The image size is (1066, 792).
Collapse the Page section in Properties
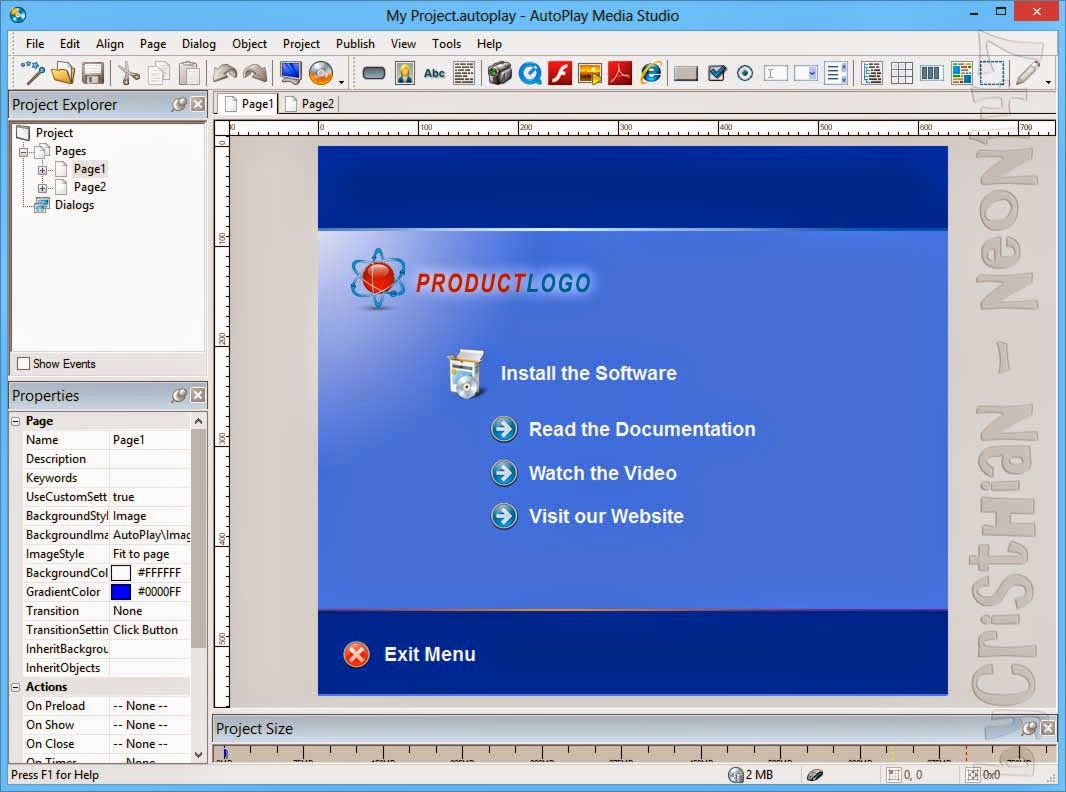(16, 421)
